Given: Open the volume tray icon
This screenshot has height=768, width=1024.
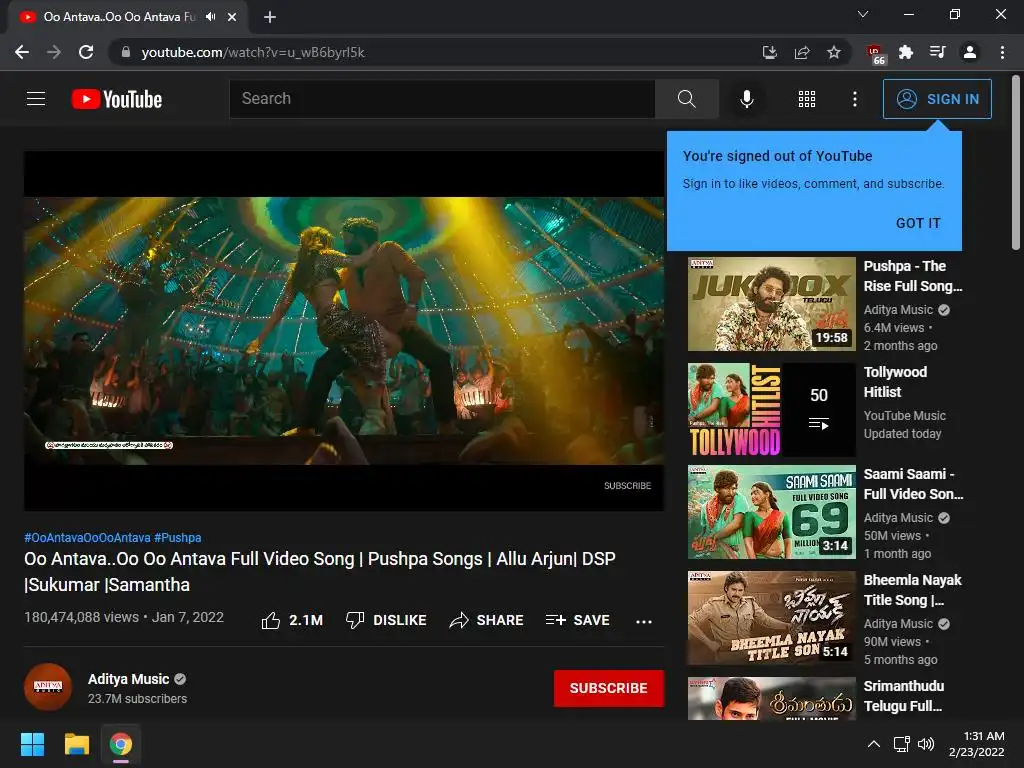Looking at the screenshot, I should pyautogui.click(x=926, y=744).
